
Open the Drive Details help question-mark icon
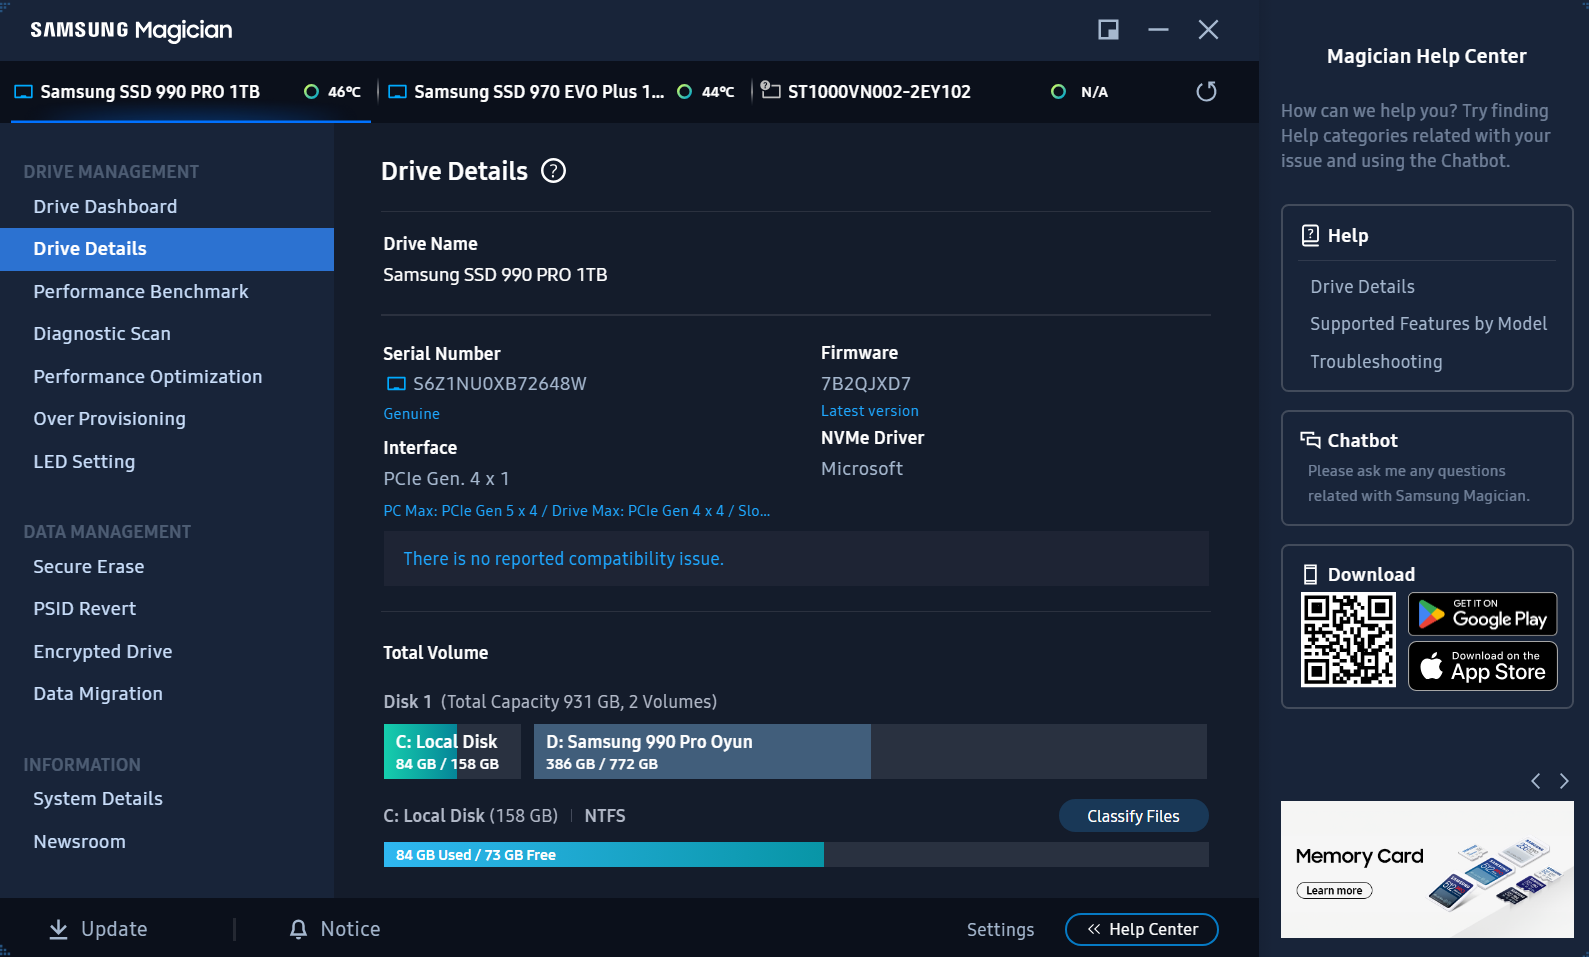click(553, 171)
